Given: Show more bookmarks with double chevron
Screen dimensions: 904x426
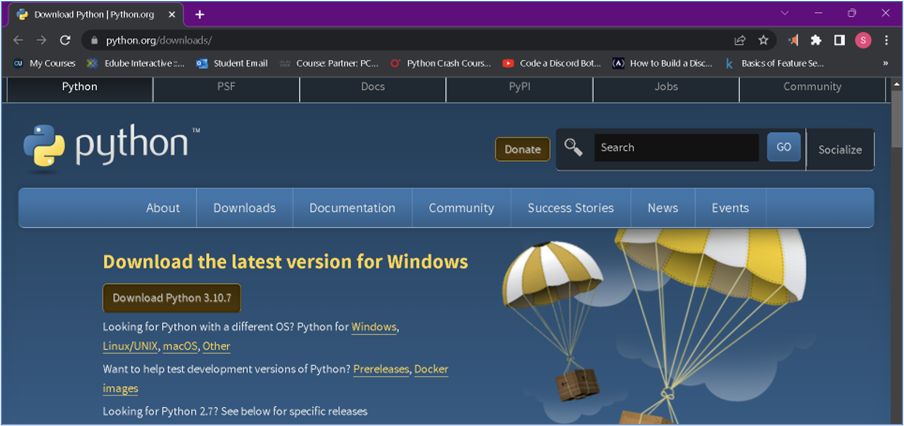Looking at the screenshot, I should point(886,63).
